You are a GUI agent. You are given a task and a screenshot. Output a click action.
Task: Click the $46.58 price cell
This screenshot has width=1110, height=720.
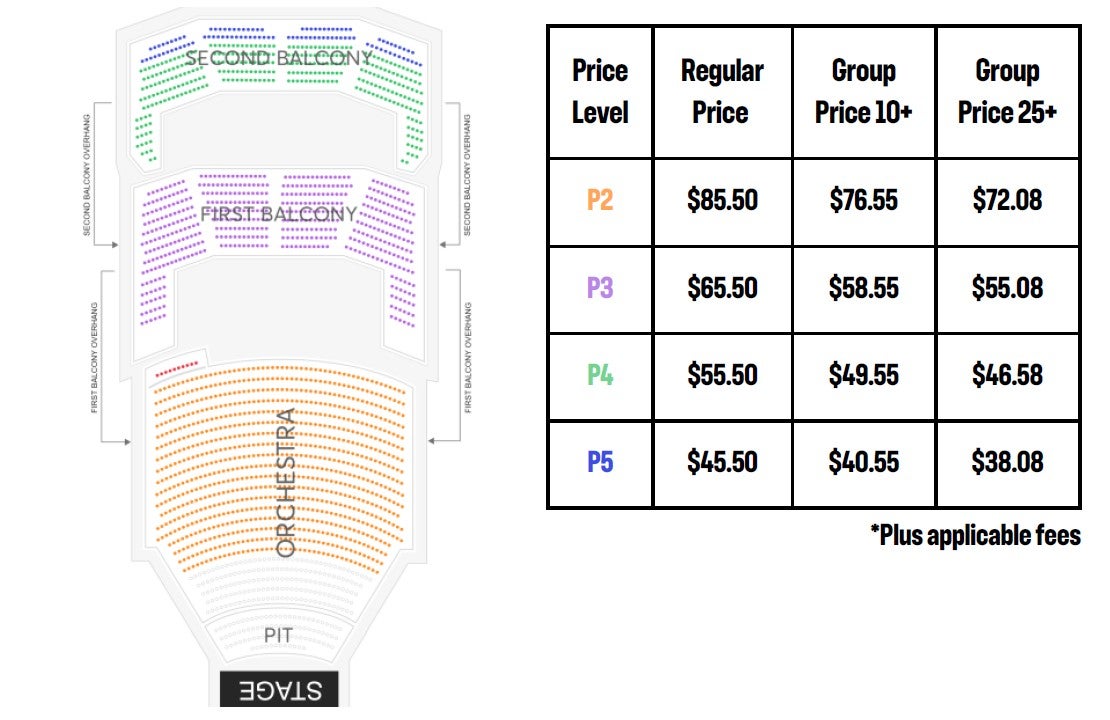pyautogui.click(x=1007, y=375)
